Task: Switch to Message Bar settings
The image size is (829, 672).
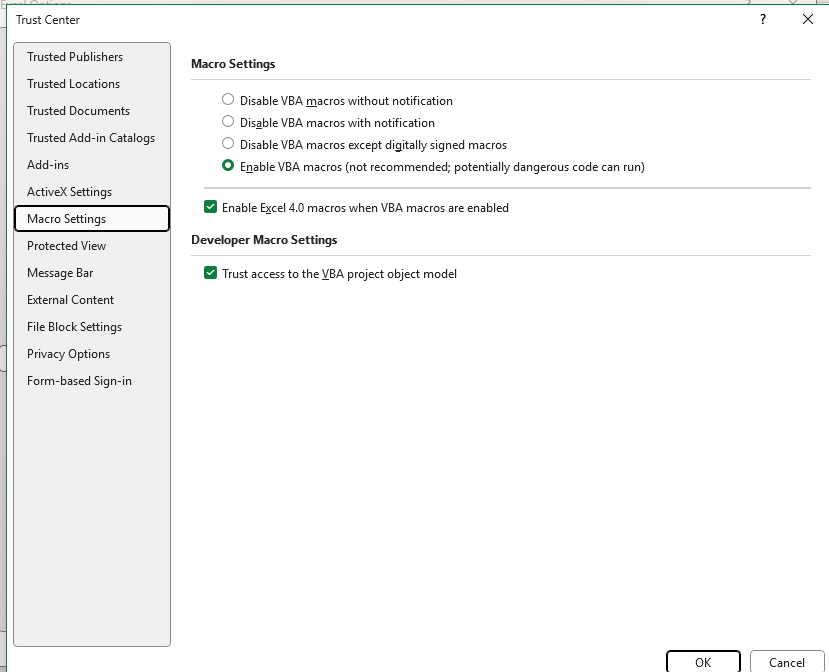Action: (x=92, y=272)
